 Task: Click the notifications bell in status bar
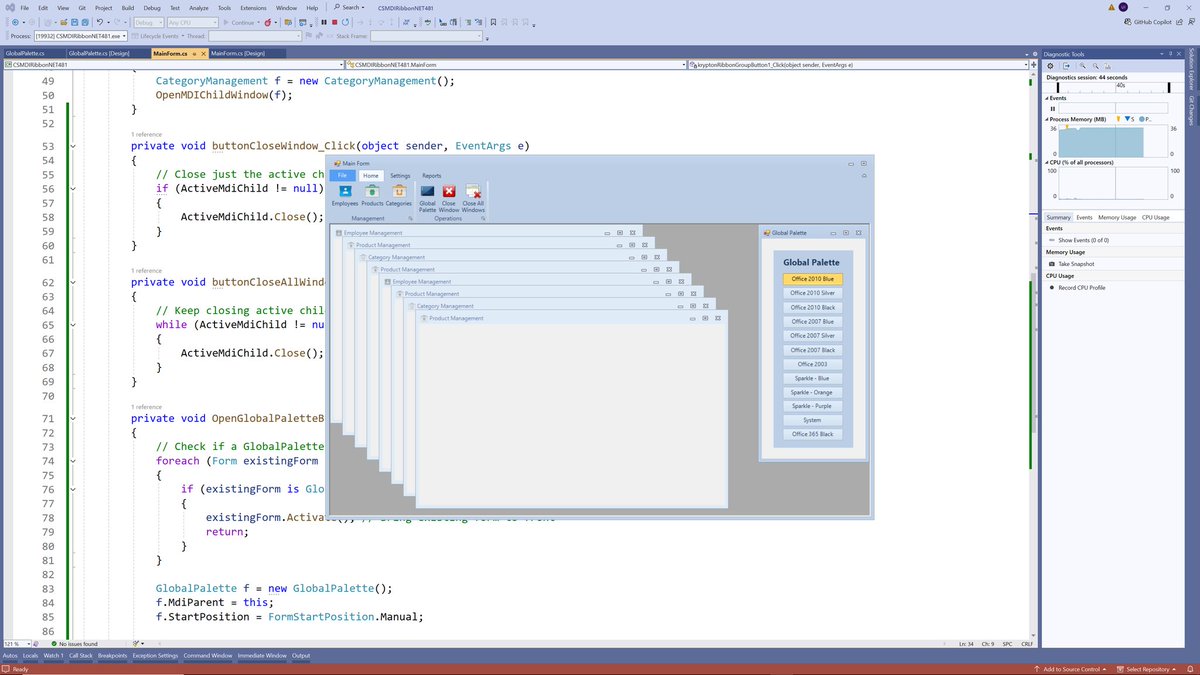click(x=1192, y=668)
